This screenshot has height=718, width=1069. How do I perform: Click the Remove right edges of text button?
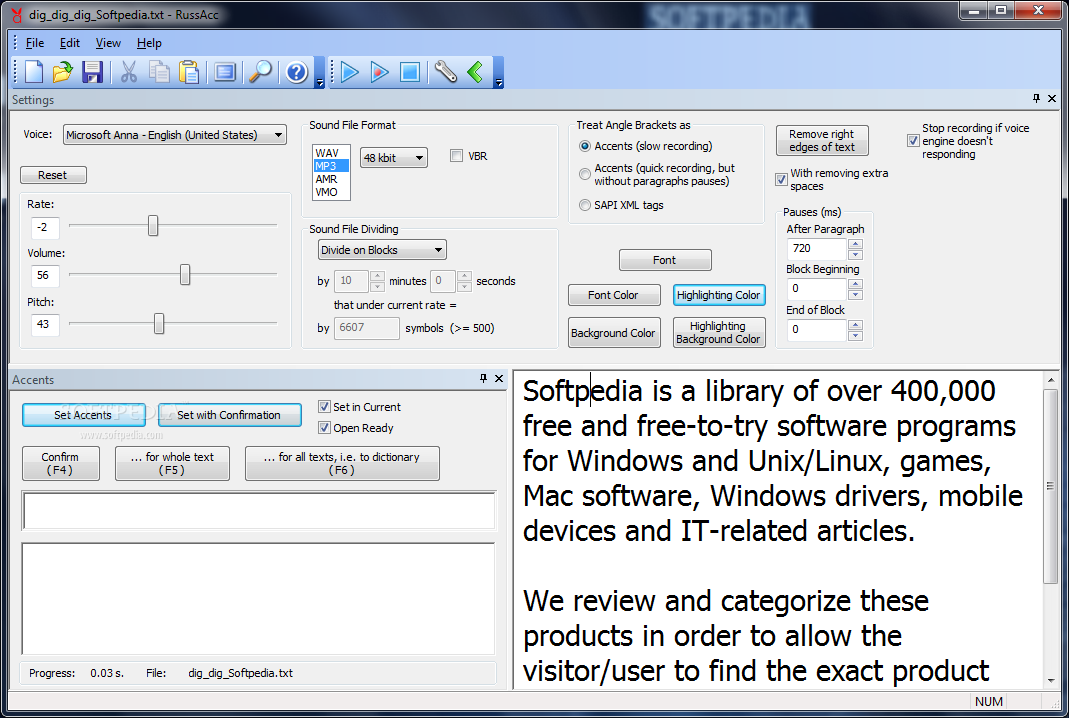pyautogui.click(x=822, y=140)
